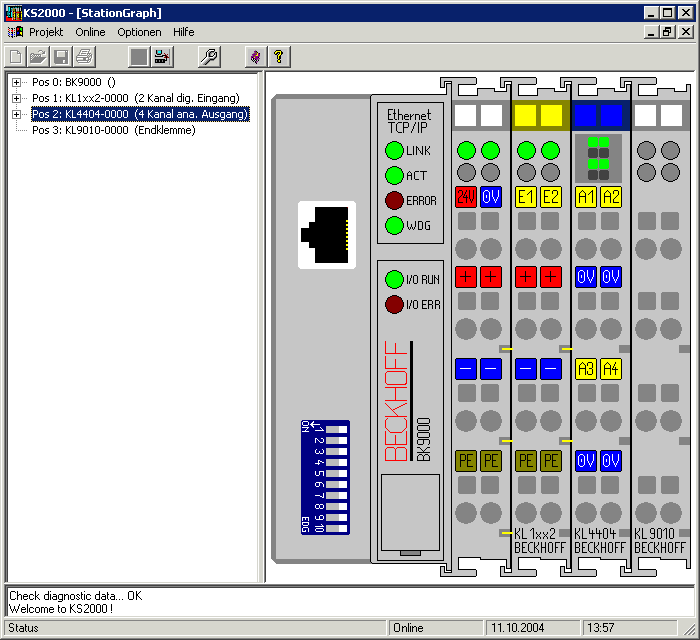Toggle DIP switch 2 on address block
This screenshot has width=700, height=640.
336,441
